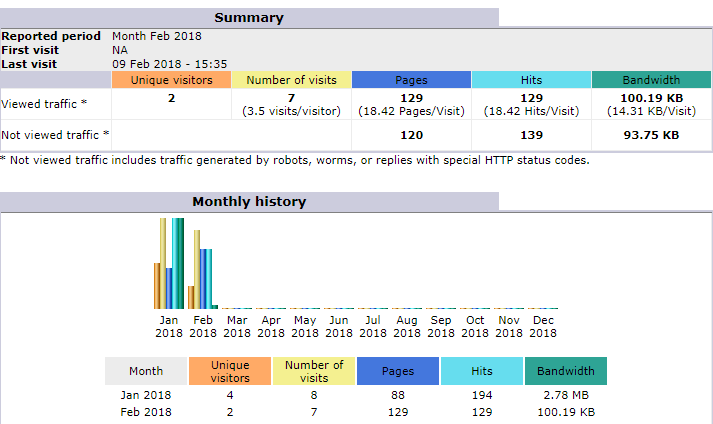This screenshot has height=424, width=713.
Task: Click the tall cyan Jan 2018 hits bar
Action: [176, 264]
